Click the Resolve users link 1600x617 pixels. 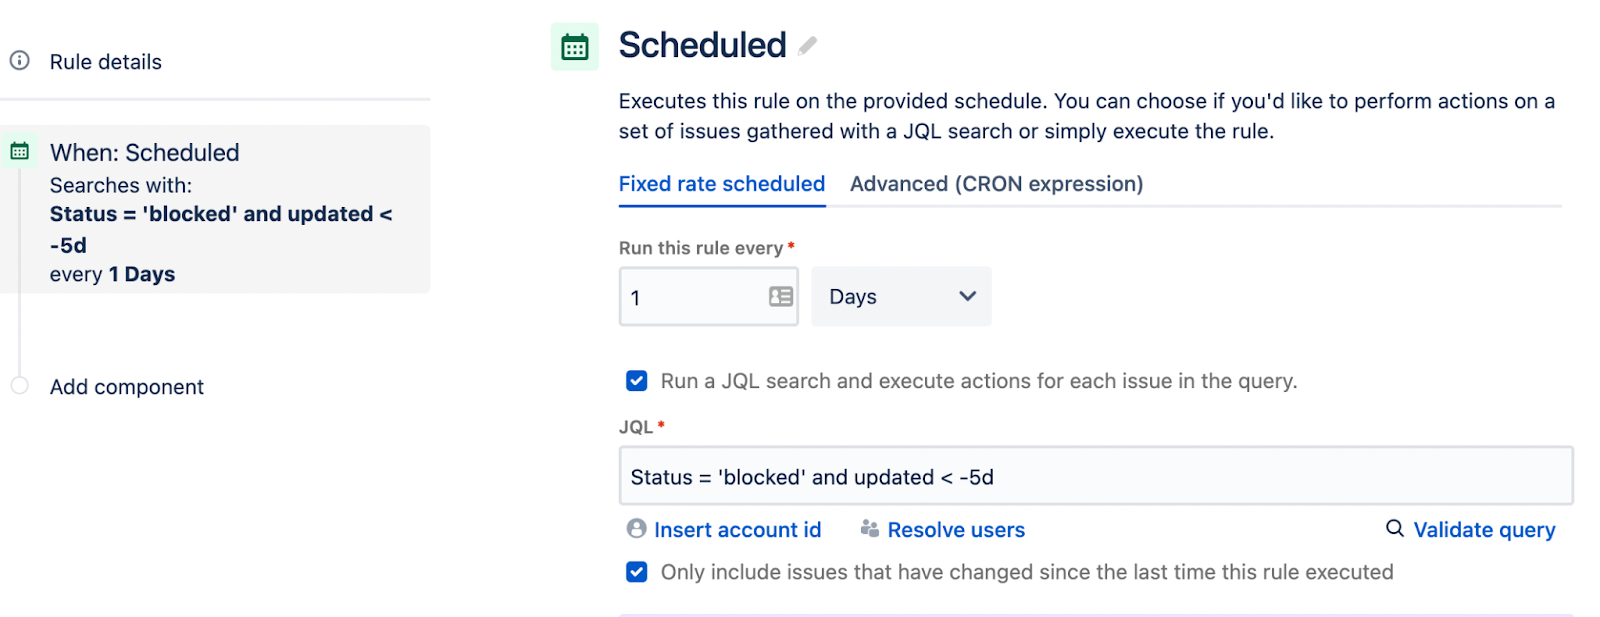tap(955, 529)
